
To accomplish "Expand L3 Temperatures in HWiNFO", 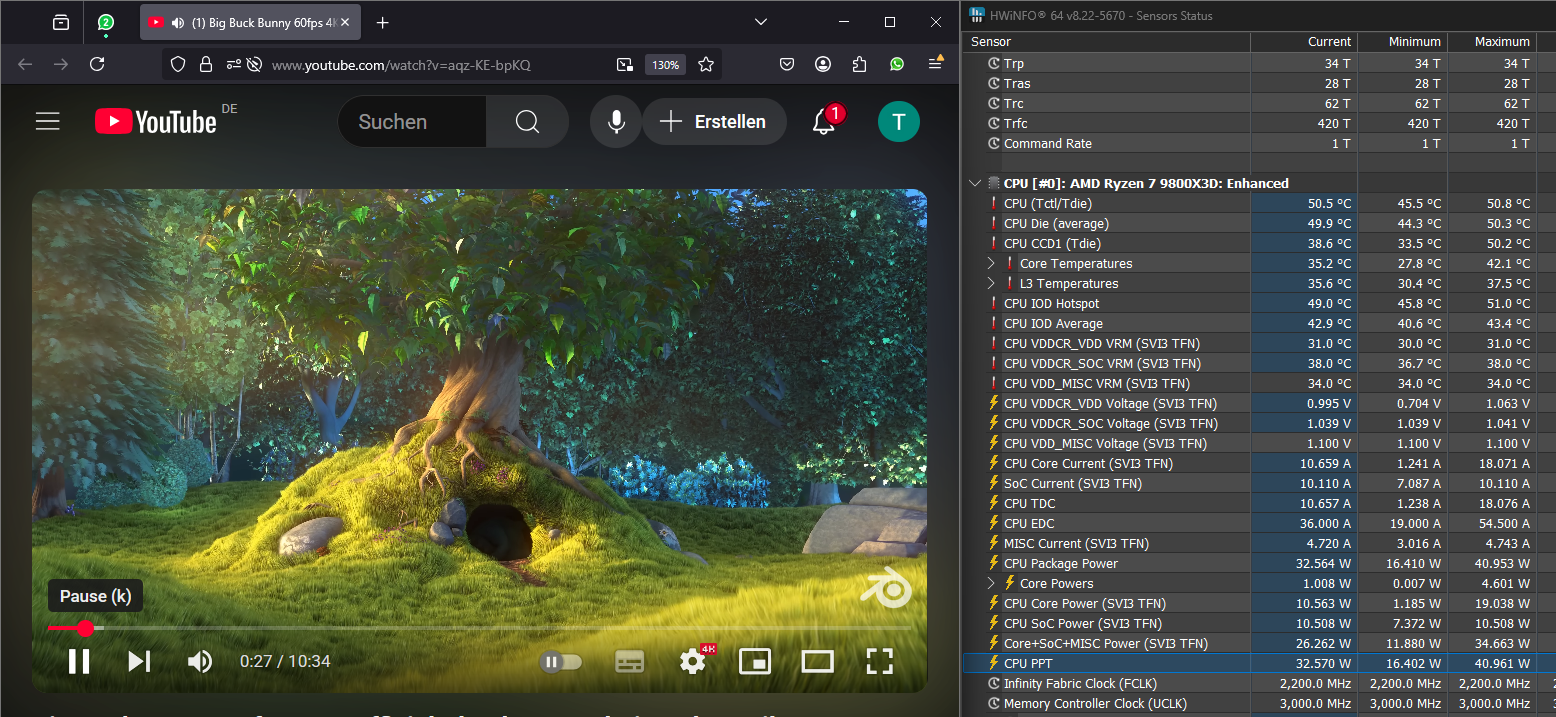I will (x=991, y=283).
